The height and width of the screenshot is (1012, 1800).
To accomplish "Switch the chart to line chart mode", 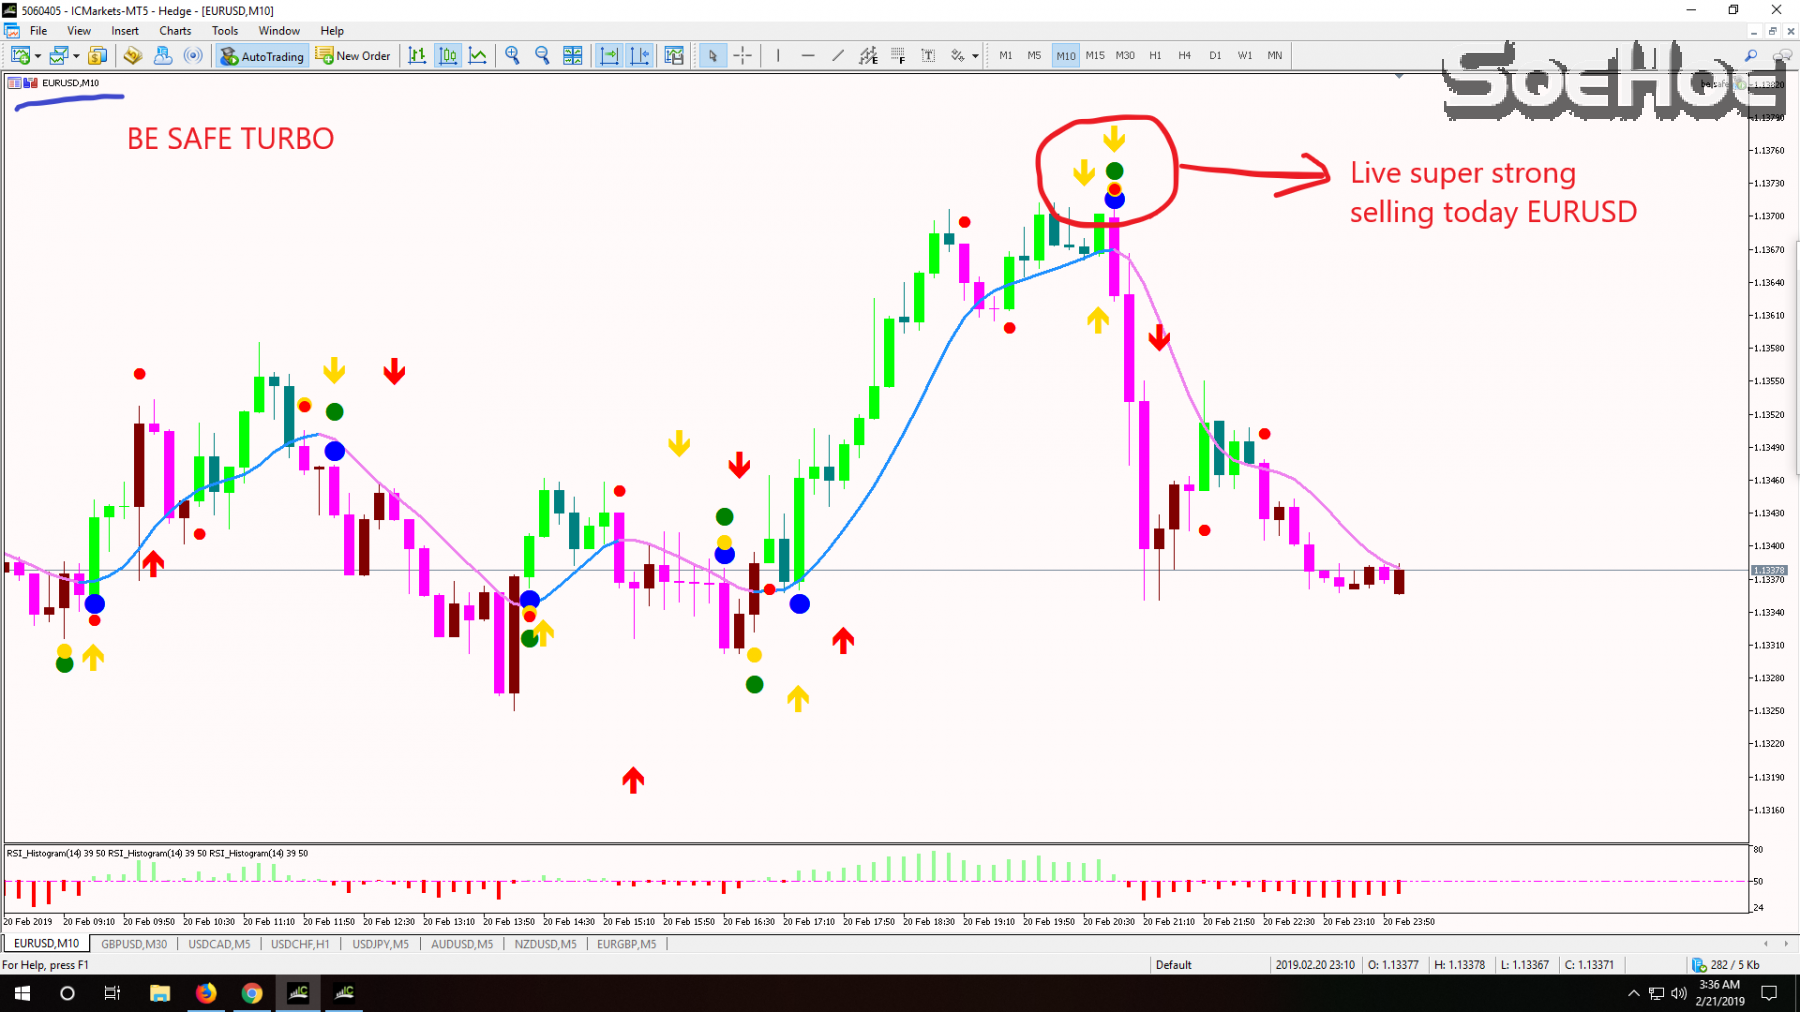I will click(478, 56).
